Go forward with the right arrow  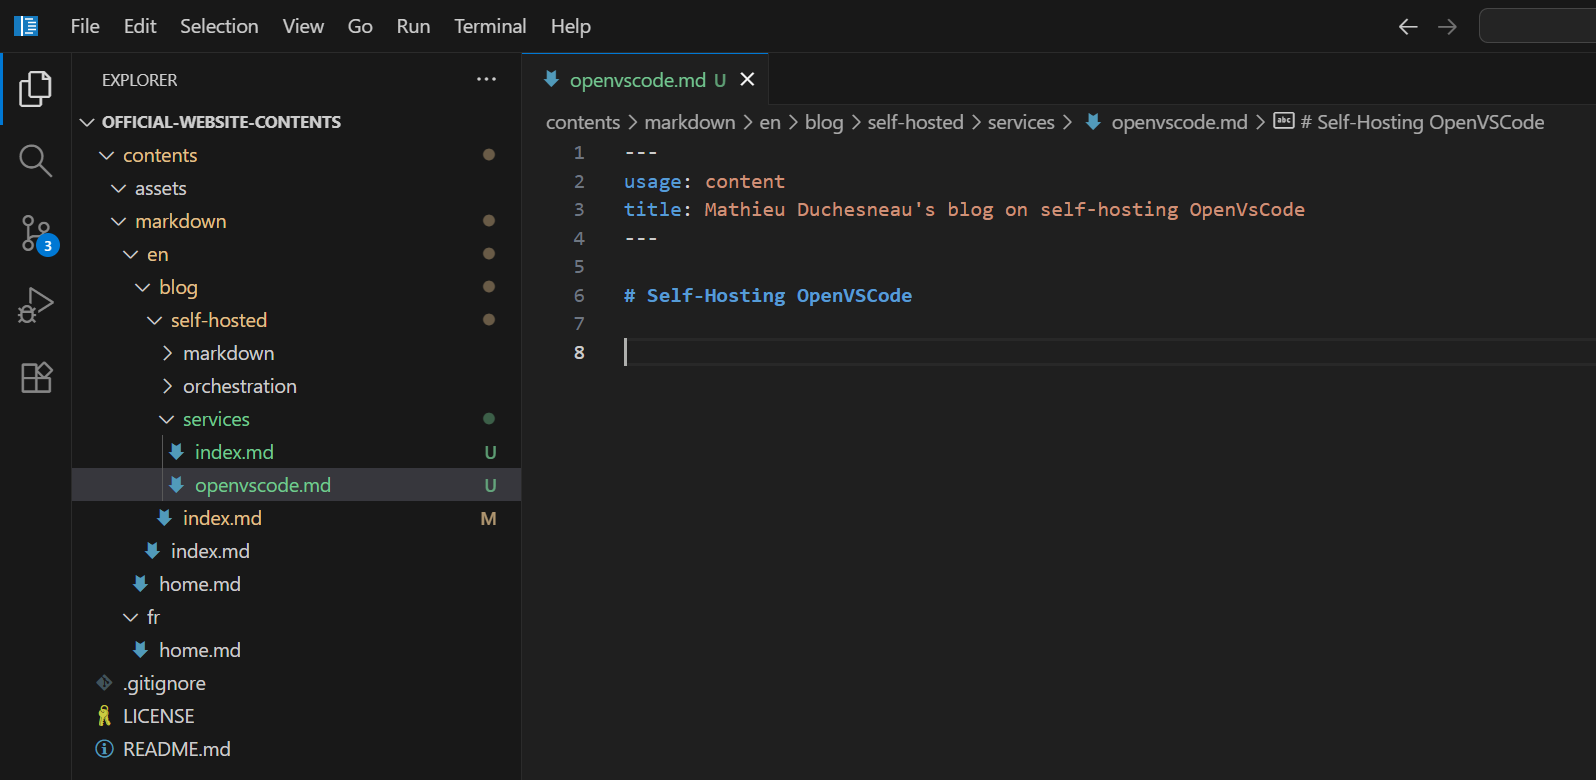coord(1447,27)
